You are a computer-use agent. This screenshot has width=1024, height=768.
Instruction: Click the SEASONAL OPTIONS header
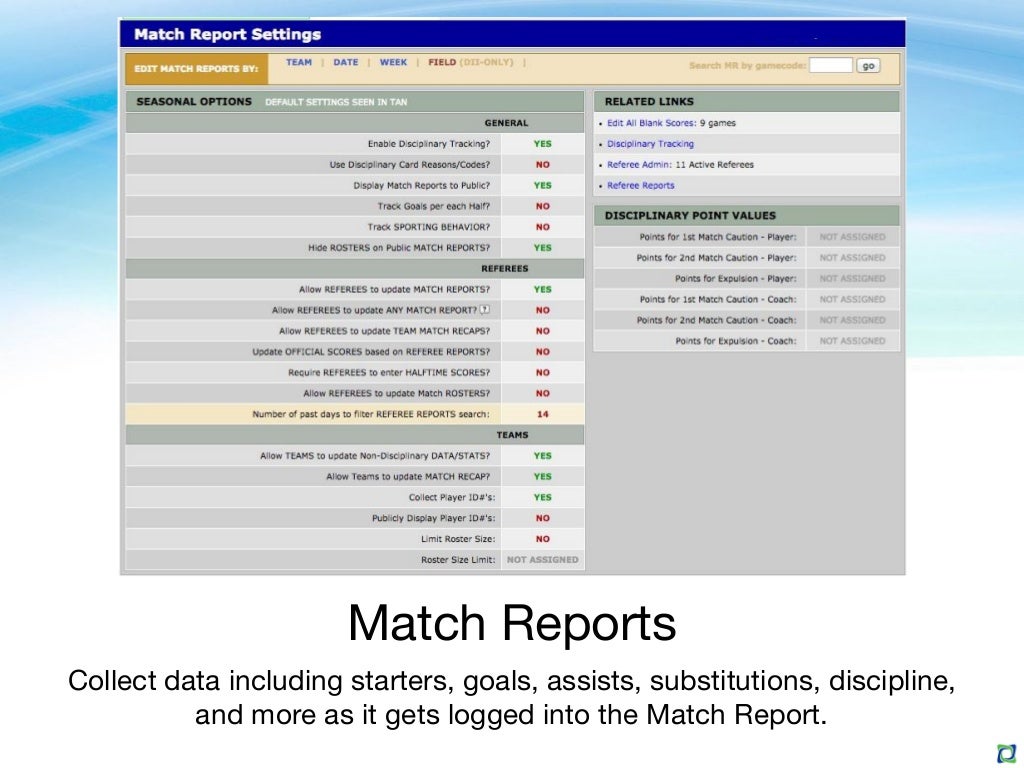[194, 102]
